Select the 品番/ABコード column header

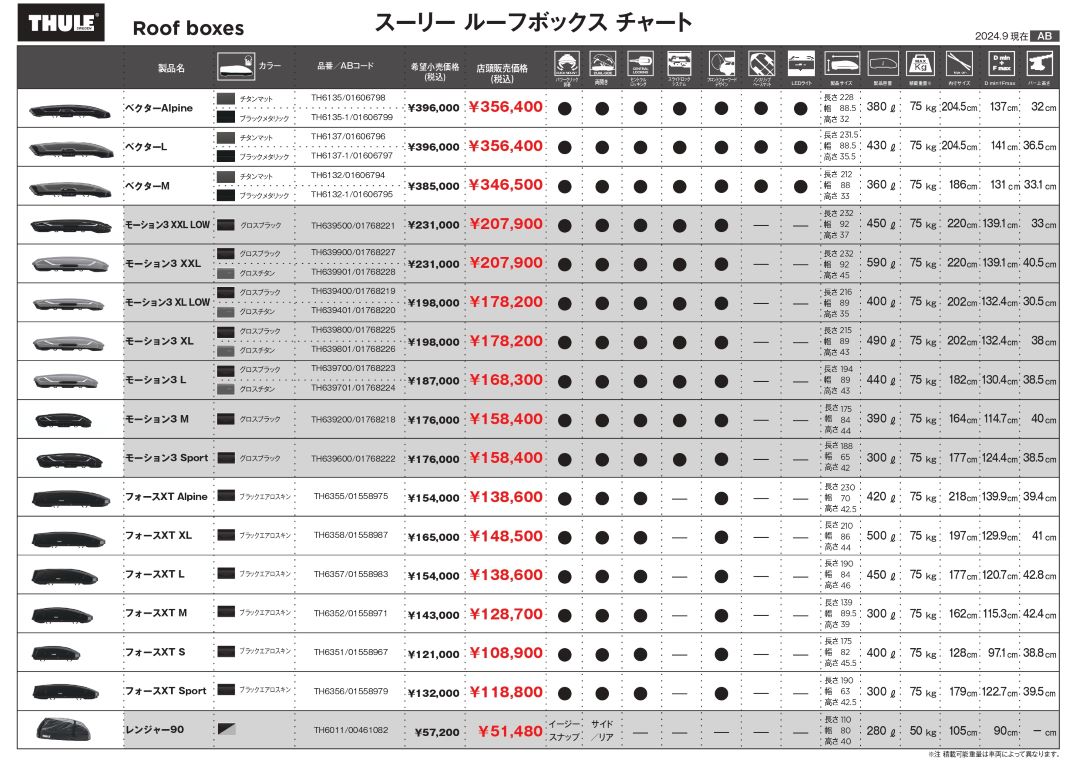[344, 65]
